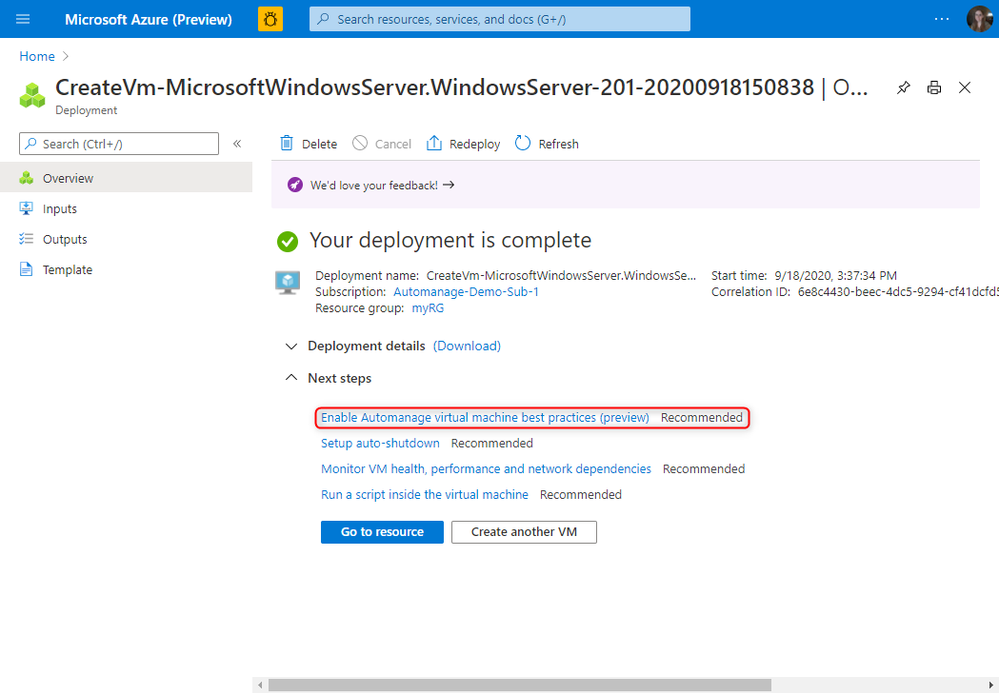Viewport: 999px width, 693px height.
Task: Expand the Deployment details section
Action: pyautogui.click(x=291, y=346)
